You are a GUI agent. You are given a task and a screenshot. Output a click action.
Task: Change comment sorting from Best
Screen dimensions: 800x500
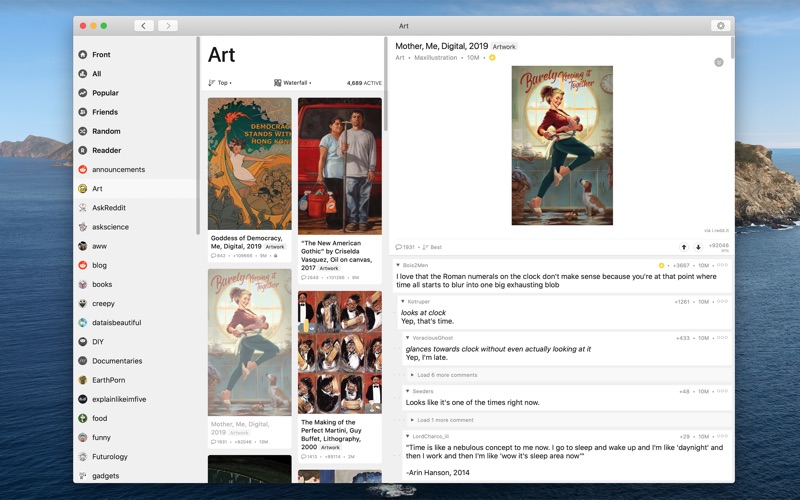432,247
